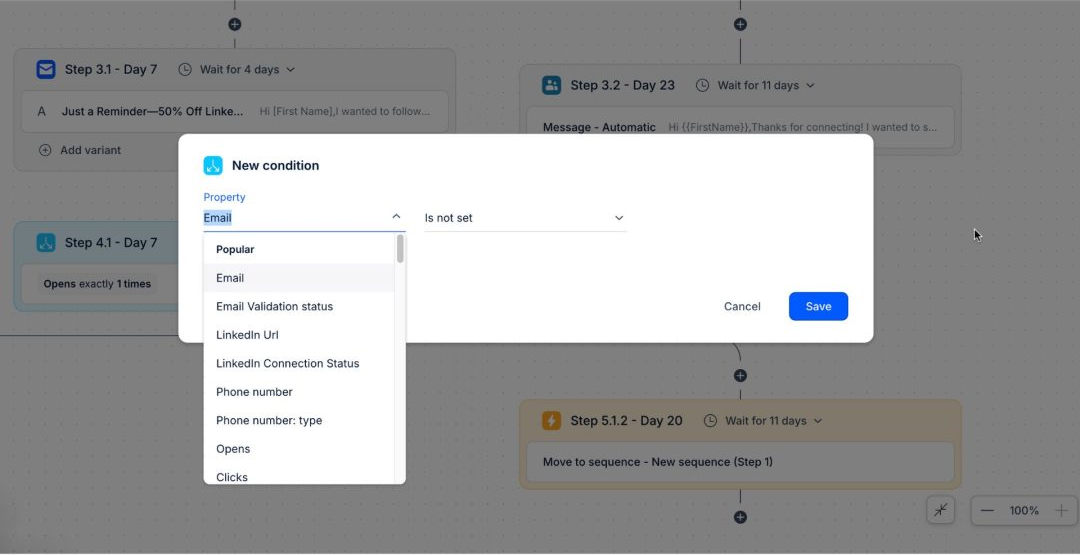This screenshot has width=1080, height=555.
Task: Open the Is not set operator dropdown
Action: 526,218
